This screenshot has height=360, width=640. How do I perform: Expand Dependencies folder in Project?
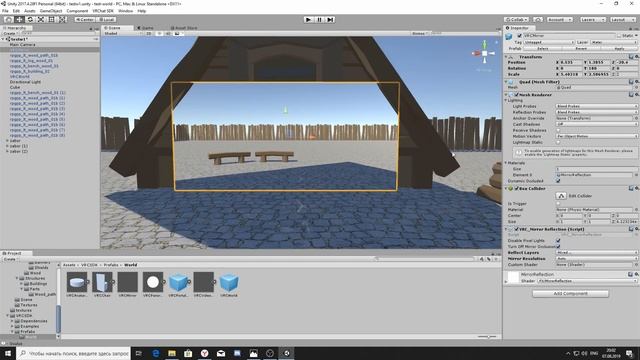pos(12,321)
